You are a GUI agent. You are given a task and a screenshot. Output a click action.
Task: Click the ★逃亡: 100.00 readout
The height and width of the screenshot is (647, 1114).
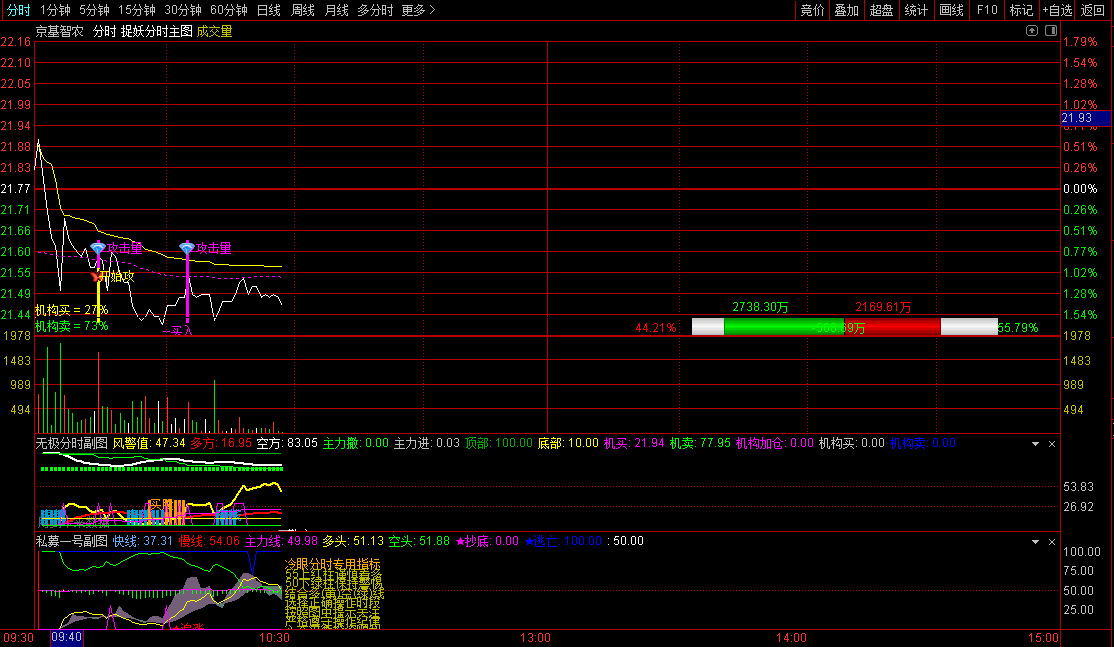tap(563, 541)
